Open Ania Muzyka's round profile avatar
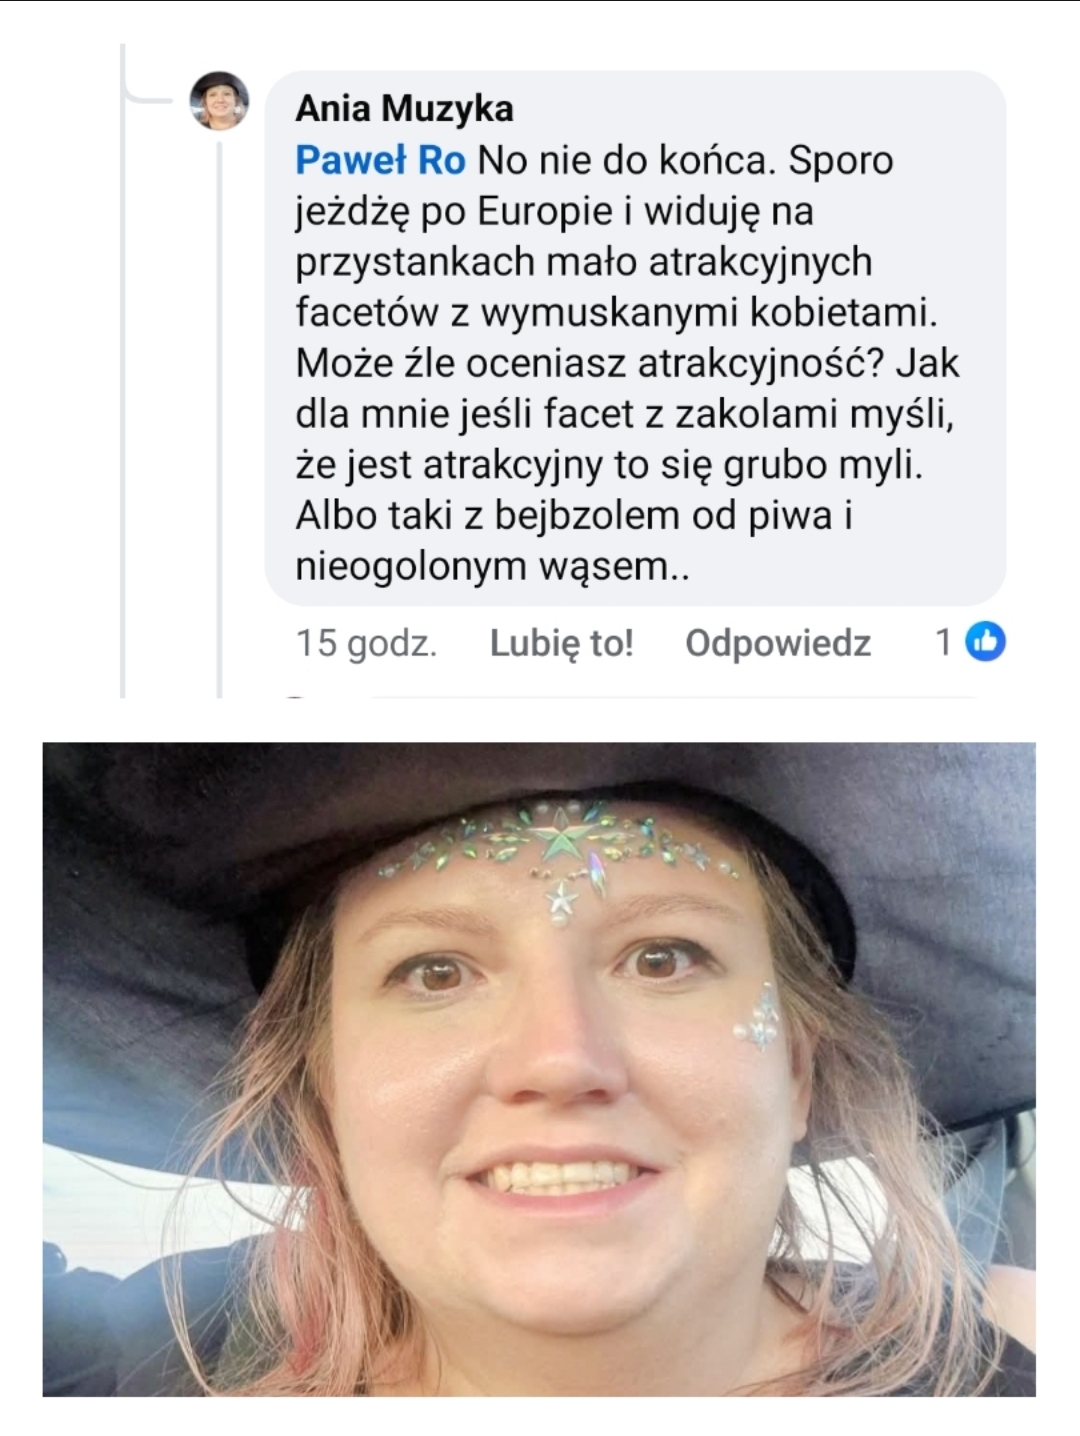 219,101
